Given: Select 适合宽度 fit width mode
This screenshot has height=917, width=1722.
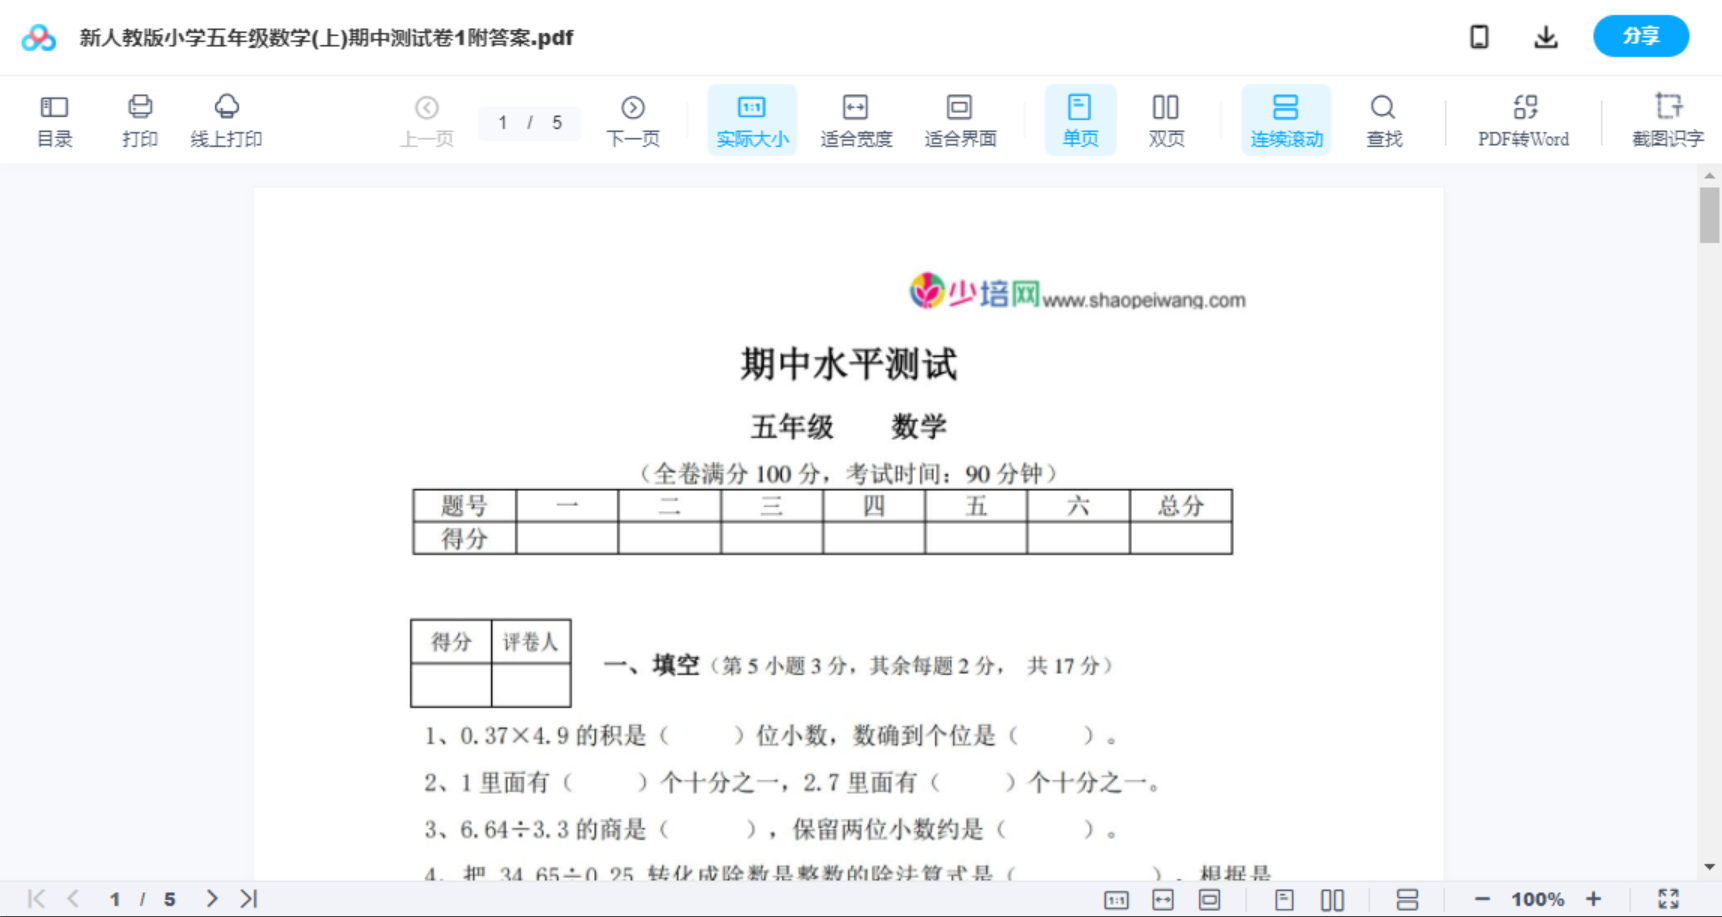Looking at the screenshot, I should (856, 119).
